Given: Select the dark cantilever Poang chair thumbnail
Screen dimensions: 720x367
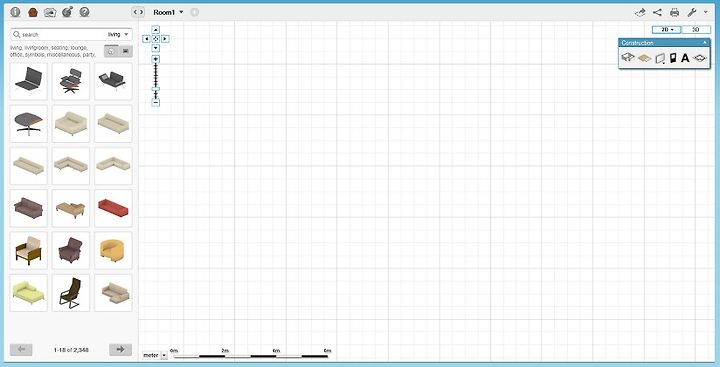Looking at the screenshot, I should pyautogui.click(x=71, y=293).
